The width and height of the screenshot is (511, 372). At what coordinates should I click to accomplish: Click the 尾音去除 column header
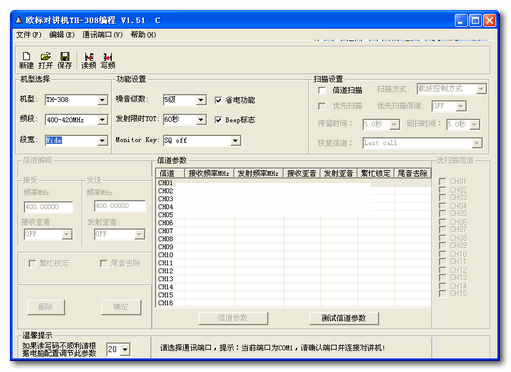[413, 173]
